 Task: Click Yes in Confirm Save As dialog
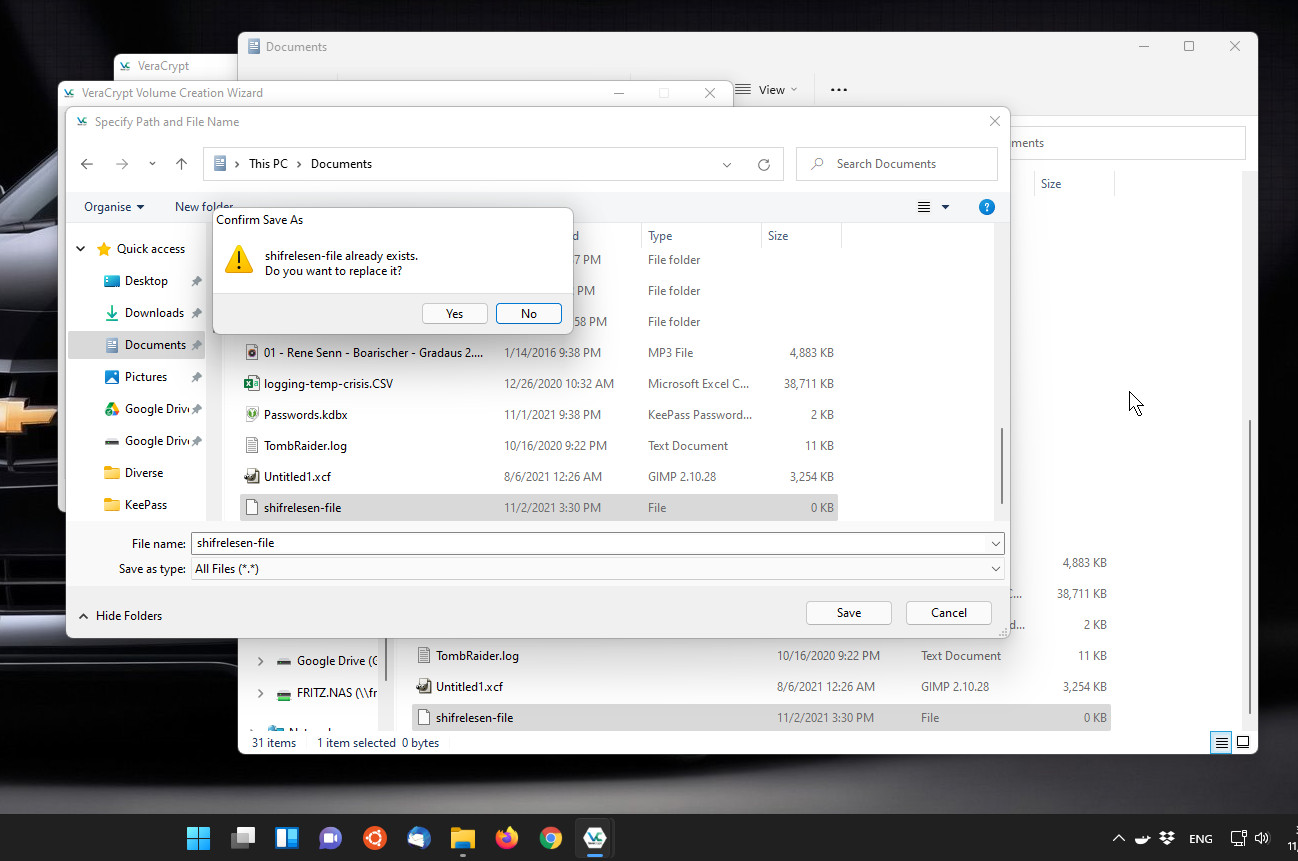click(454, 314)
